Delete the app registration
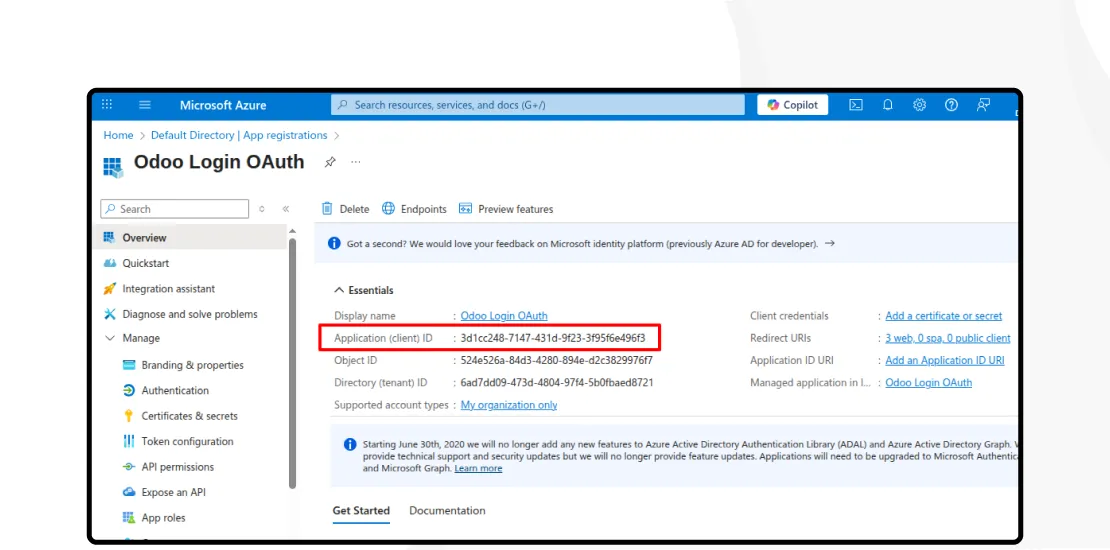The width and height of the screenshot is (1110, 550). 345,209
